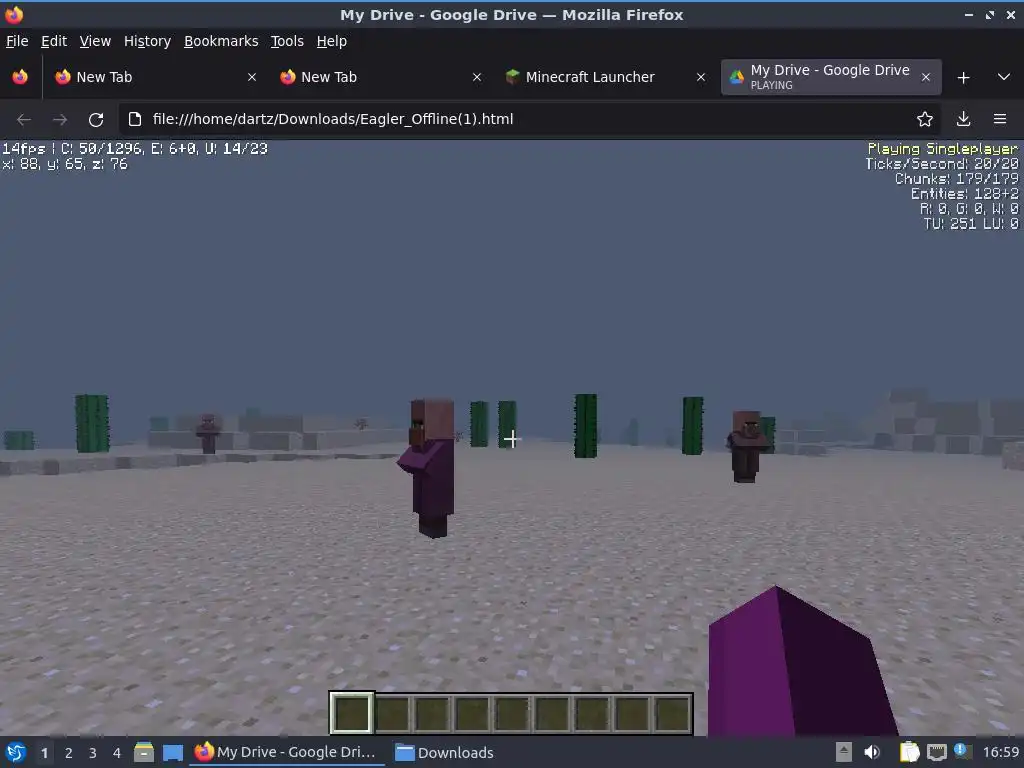Switch to the Minecraft Launcher tab
This screenshot has height=768, width=1024.
[x=605, y=77]
